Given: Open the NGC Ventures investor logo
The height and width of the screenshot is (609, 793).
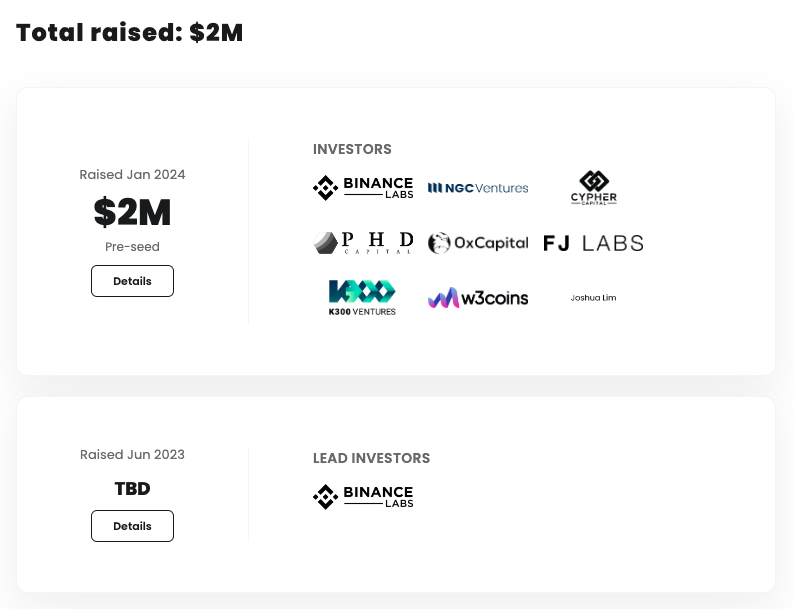Looking at the screenshot, I should 478,187.
